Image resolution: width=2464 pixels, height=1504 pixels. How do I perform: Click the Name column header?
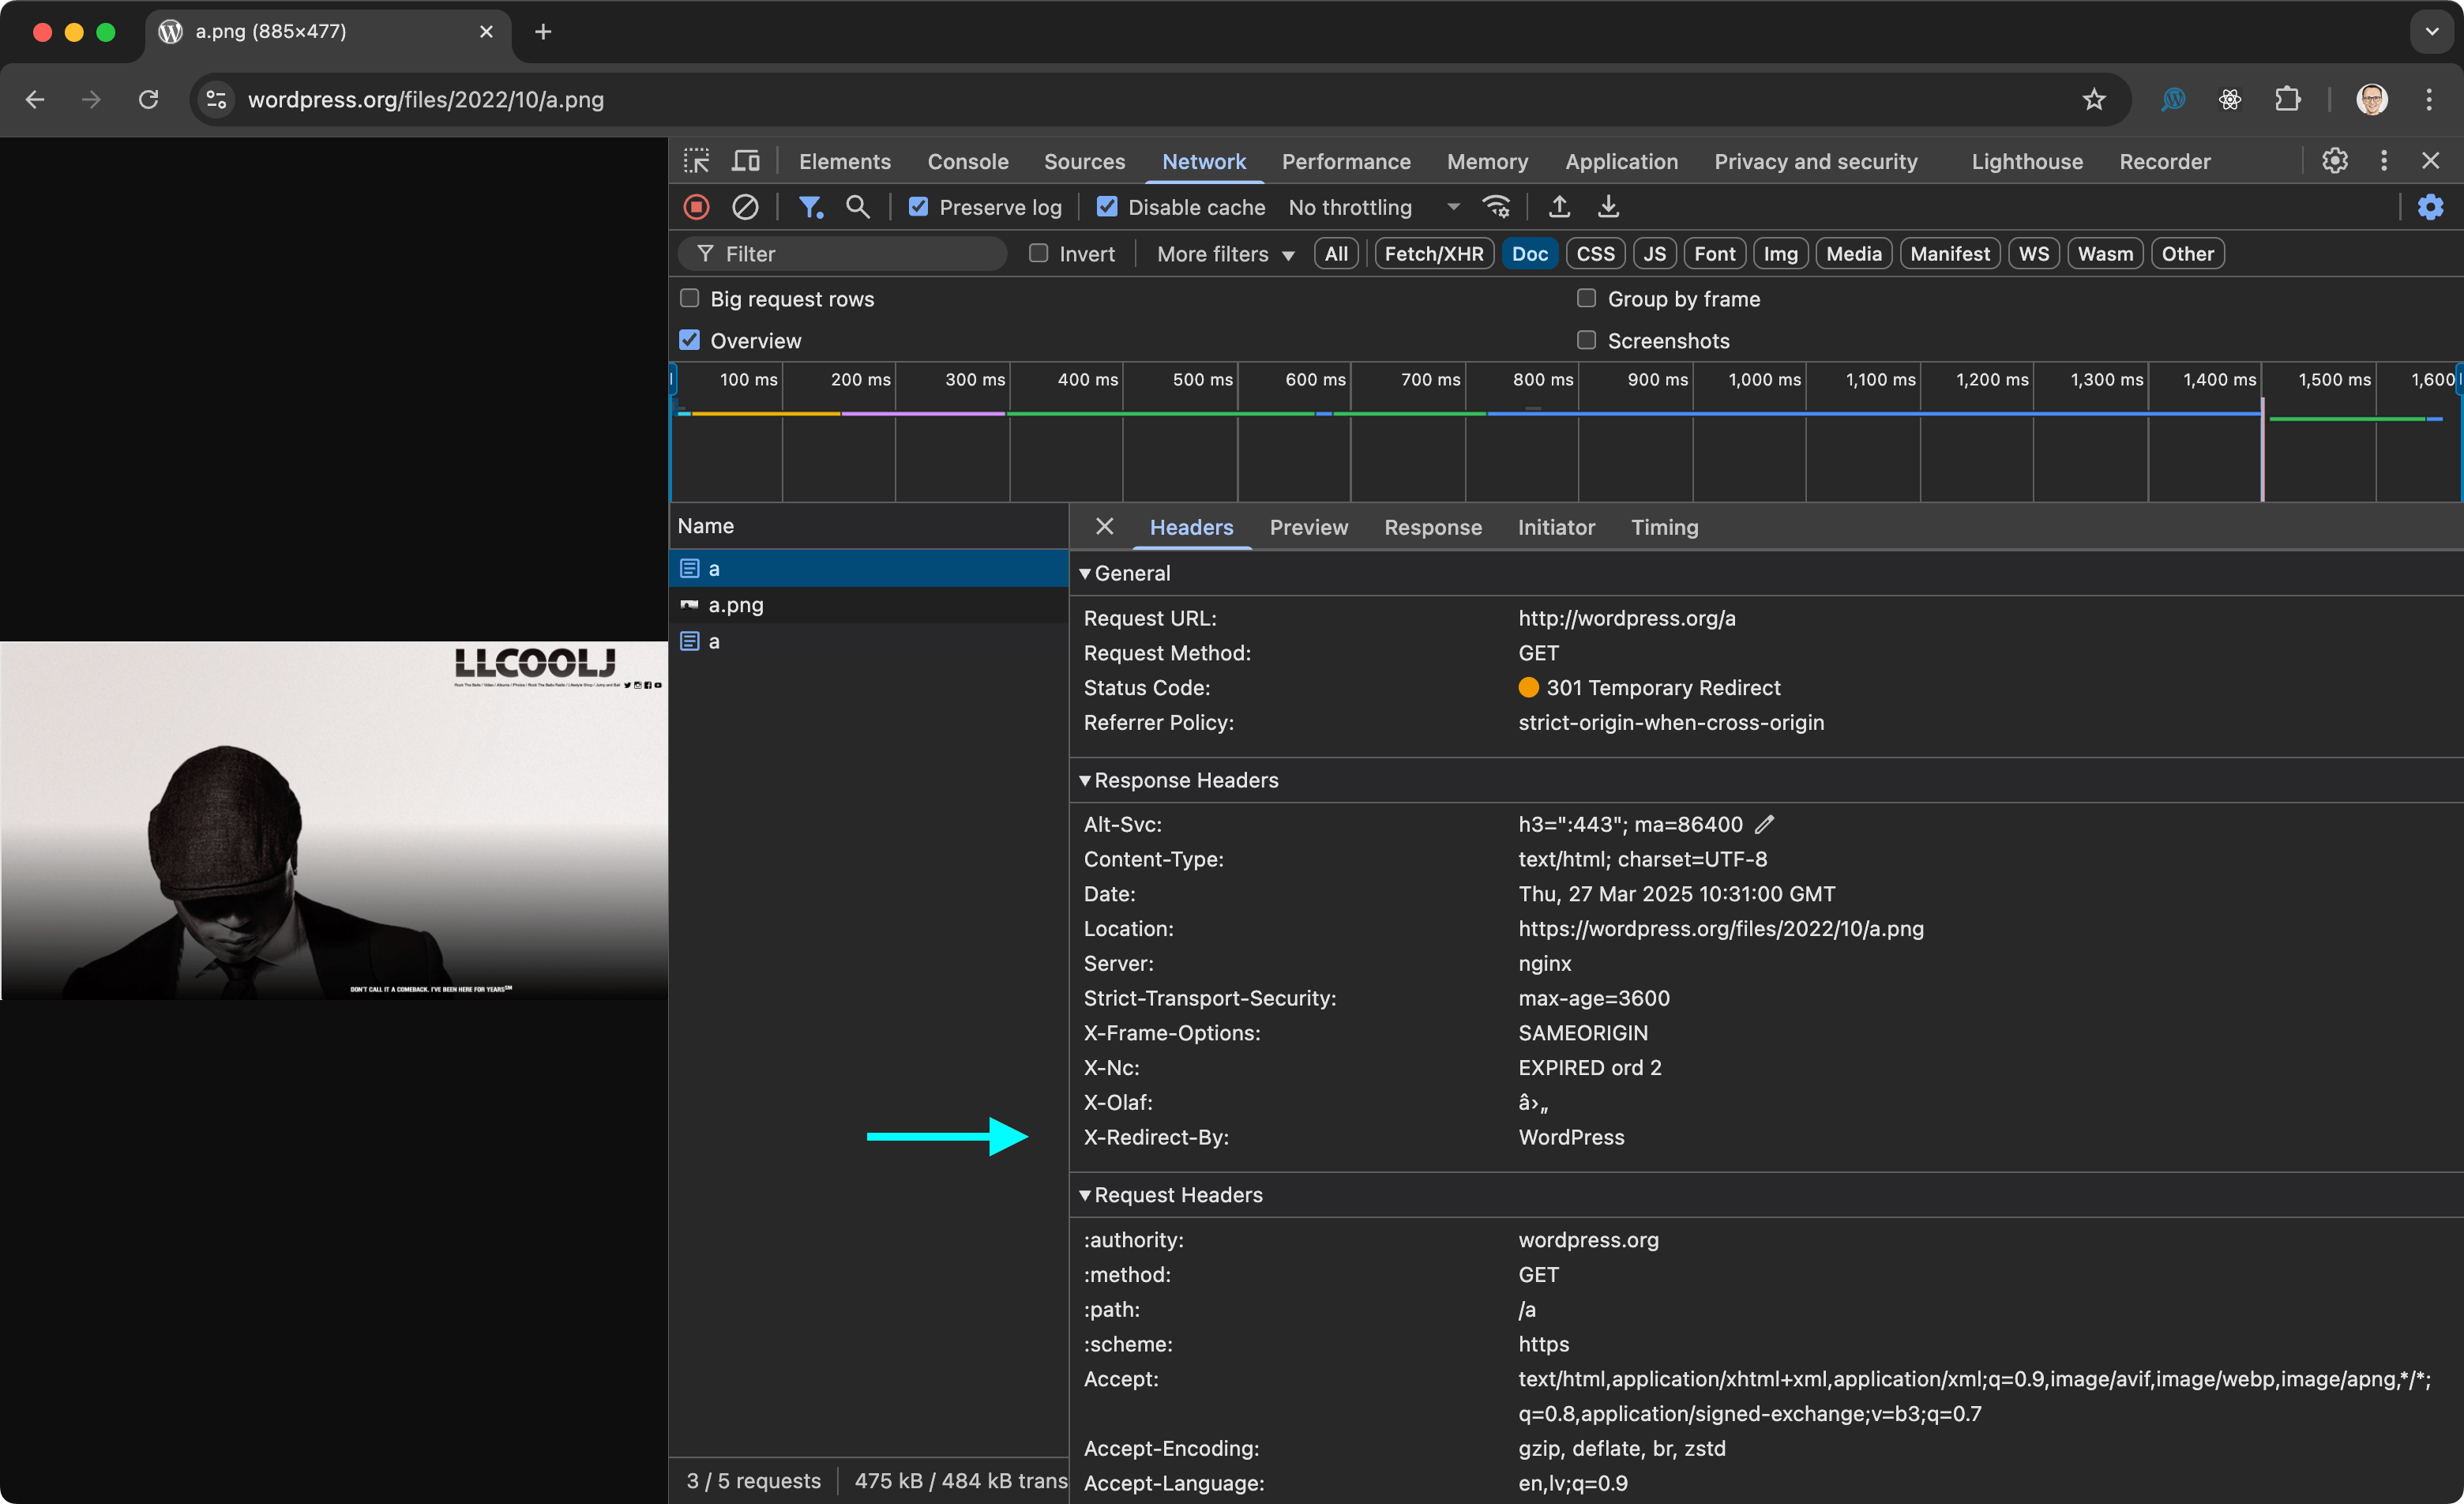[x=868, y=526]
